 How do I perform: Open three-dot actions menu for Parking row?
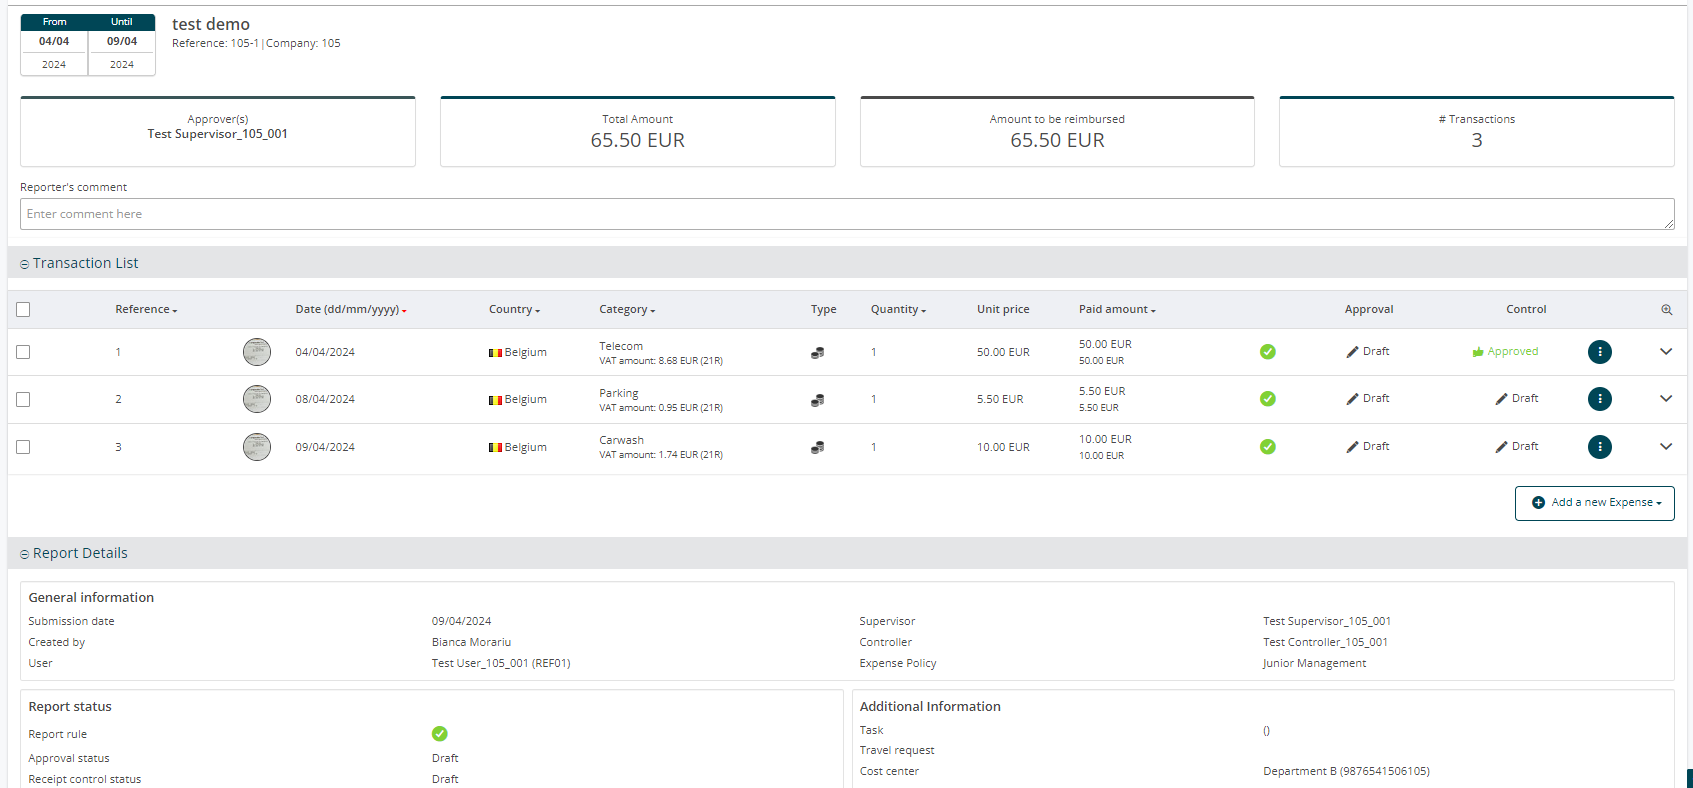1599,399
